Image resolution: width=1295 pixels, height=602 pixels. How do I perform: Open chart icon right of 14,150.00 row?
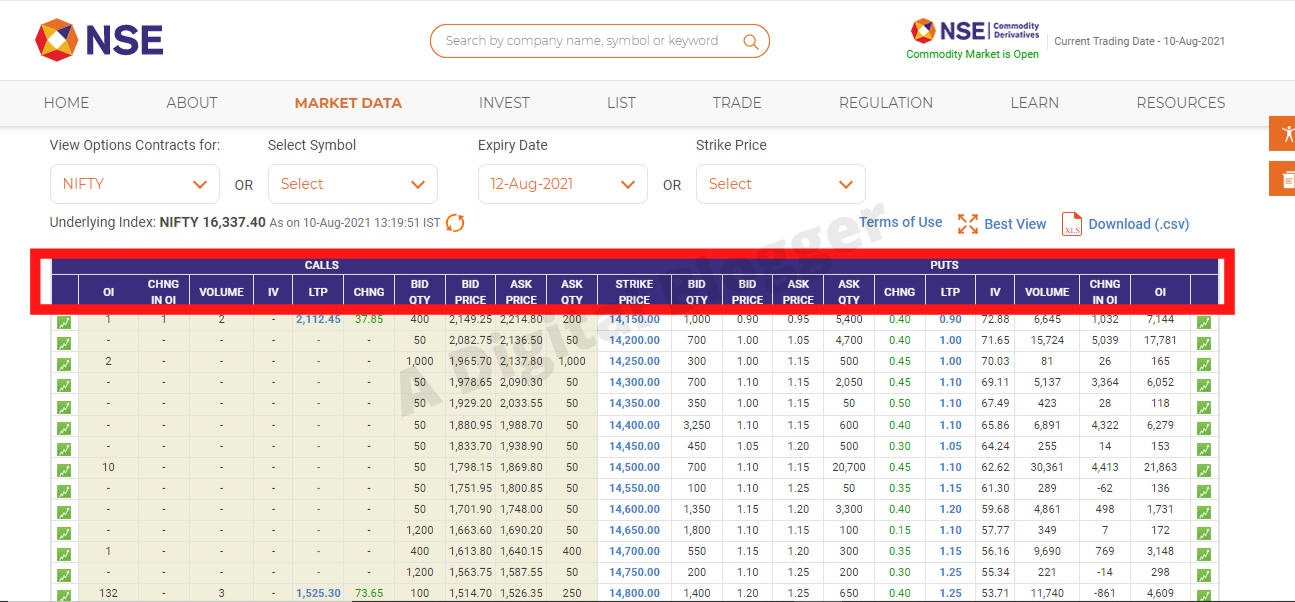click(1204, 322)
